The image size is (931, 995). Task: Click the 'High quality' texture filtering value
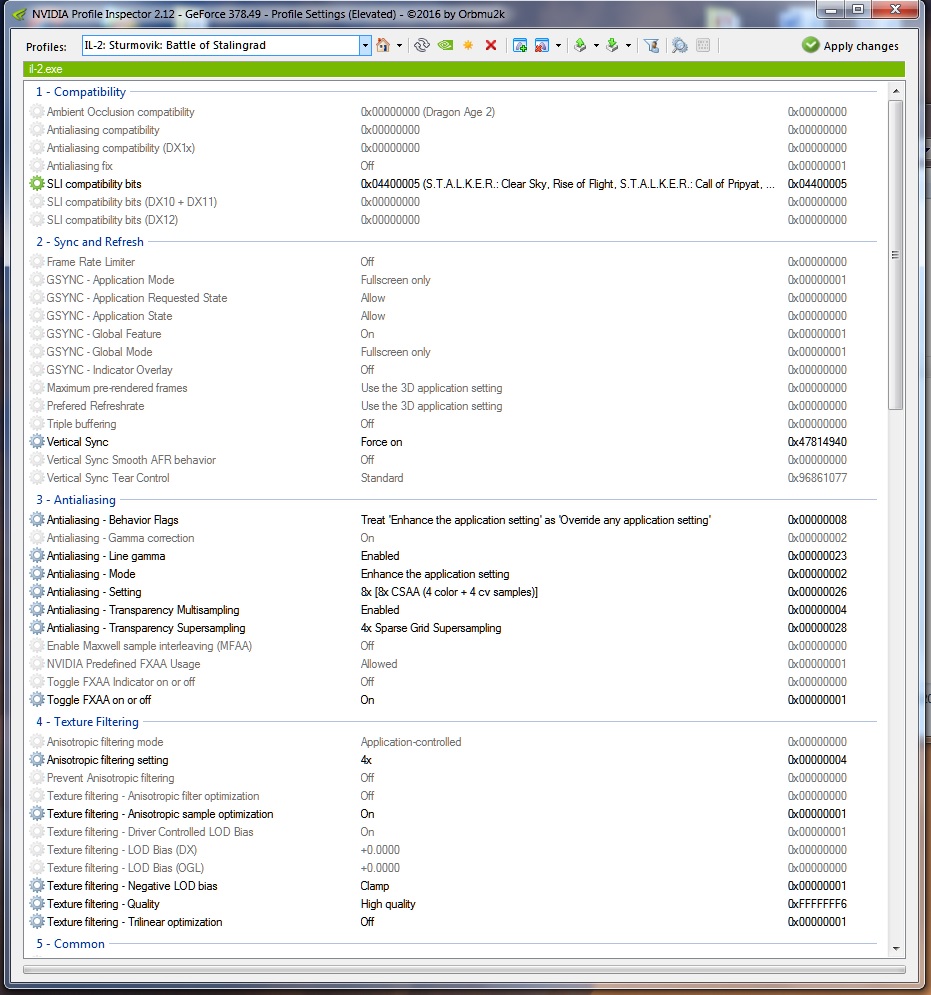(x=388, y=904)
